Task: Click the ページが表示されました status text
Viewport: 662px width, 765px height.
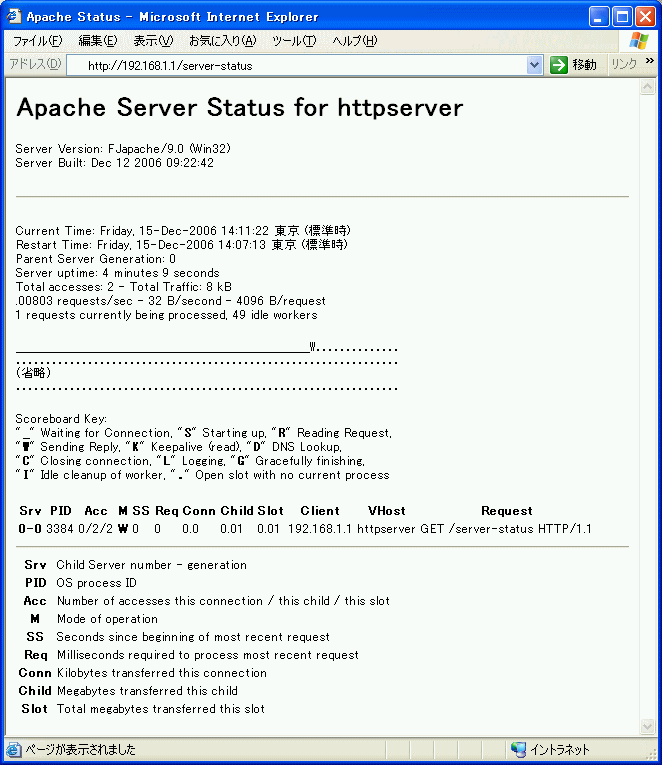Action: click(80, 749)
